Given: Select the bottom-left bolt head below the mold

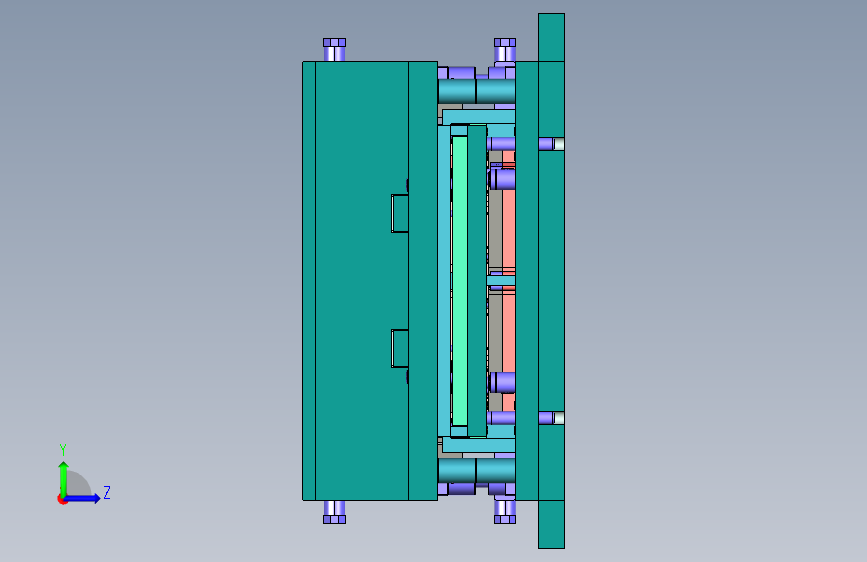Looking at the screenshot, I should (335, 519).
